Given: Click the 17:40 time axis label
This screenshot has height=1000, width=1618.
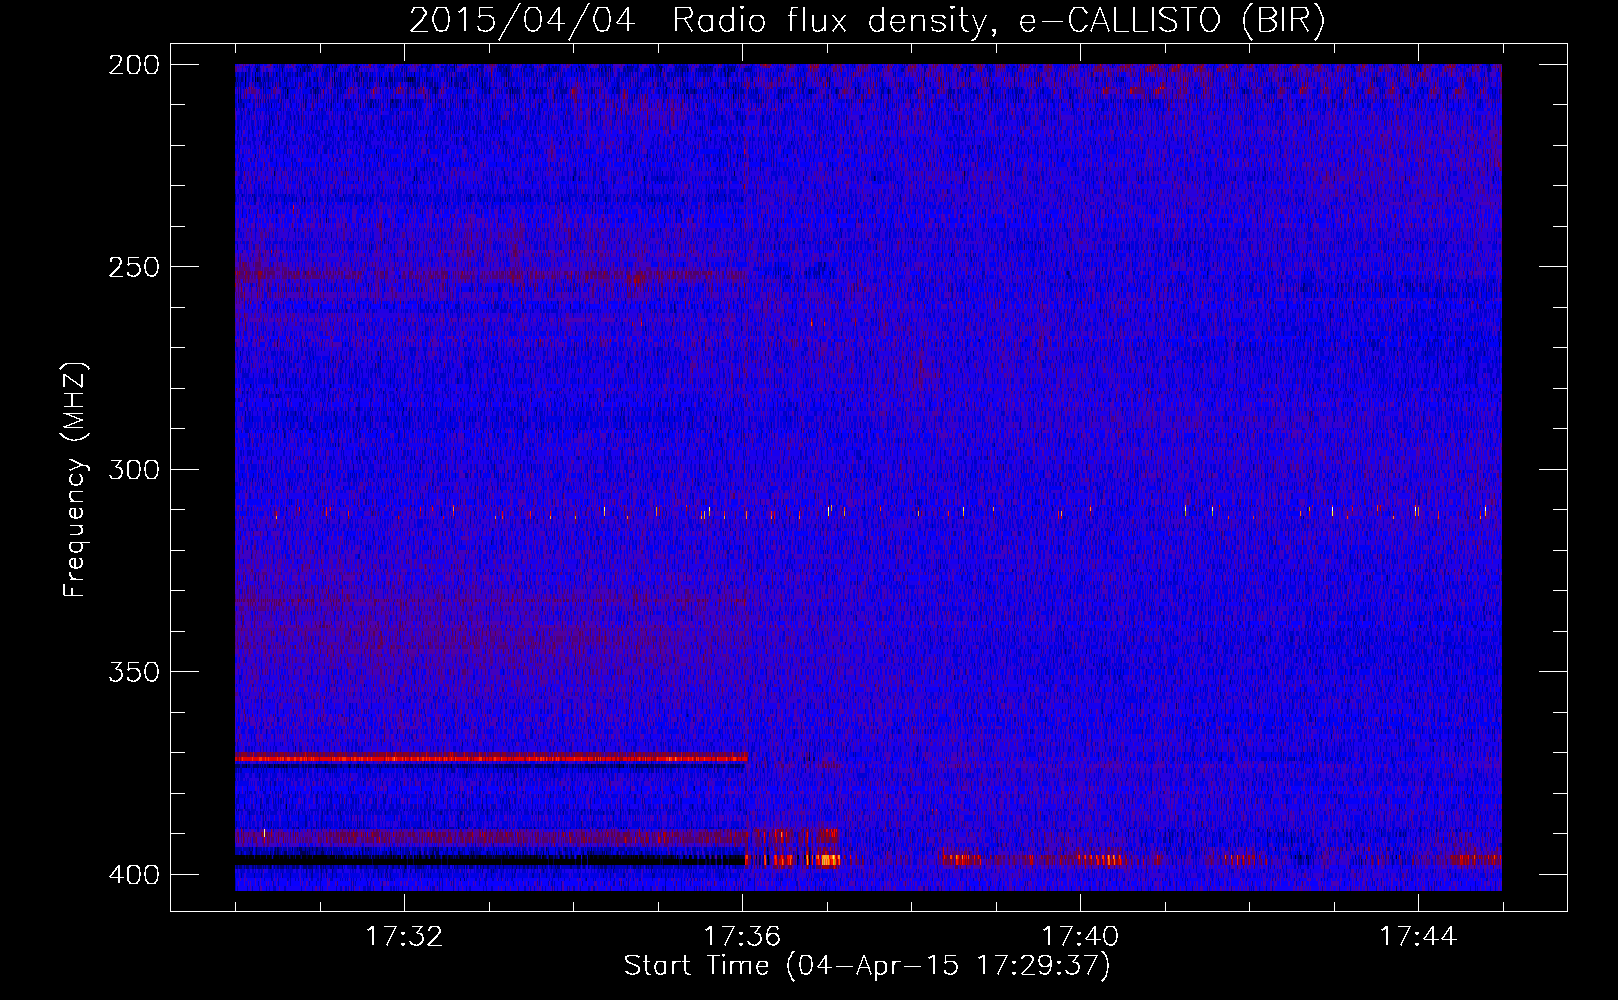Looking at the screenshot, I should (1080, 937).
